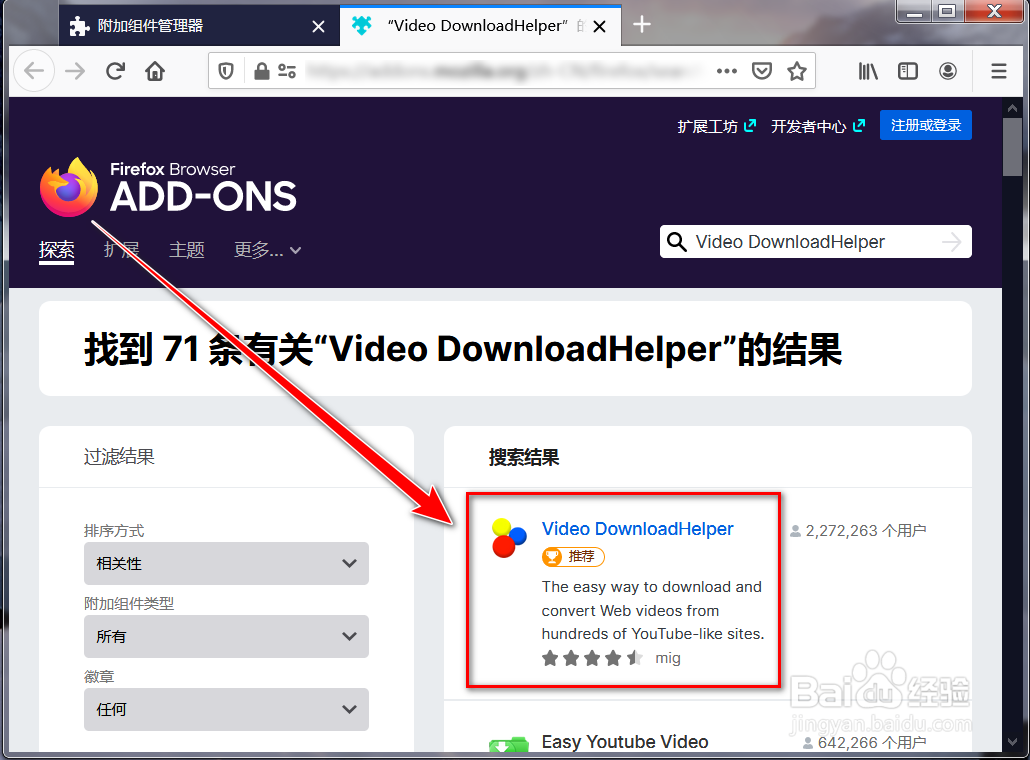
Task: Click the scrollbar down arrow
Action: pos(1012,742)
